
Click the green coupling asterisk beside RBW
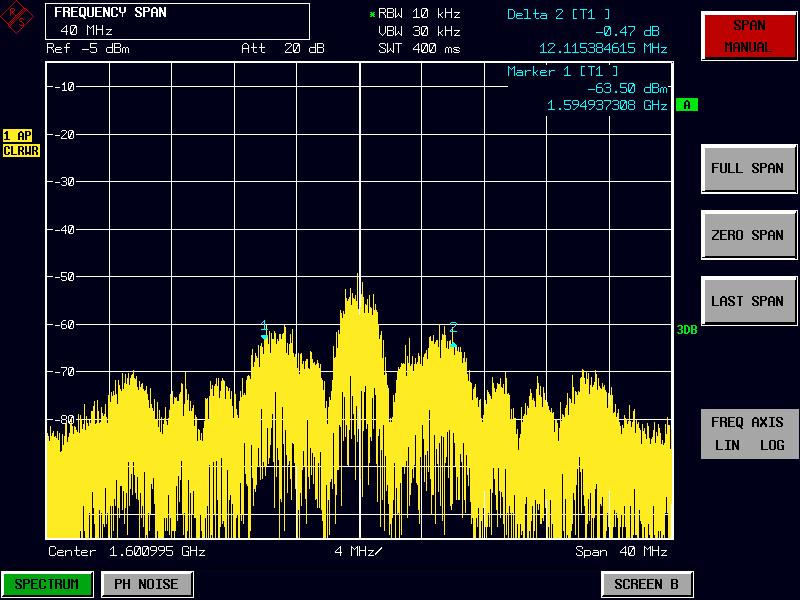[374, 15]
